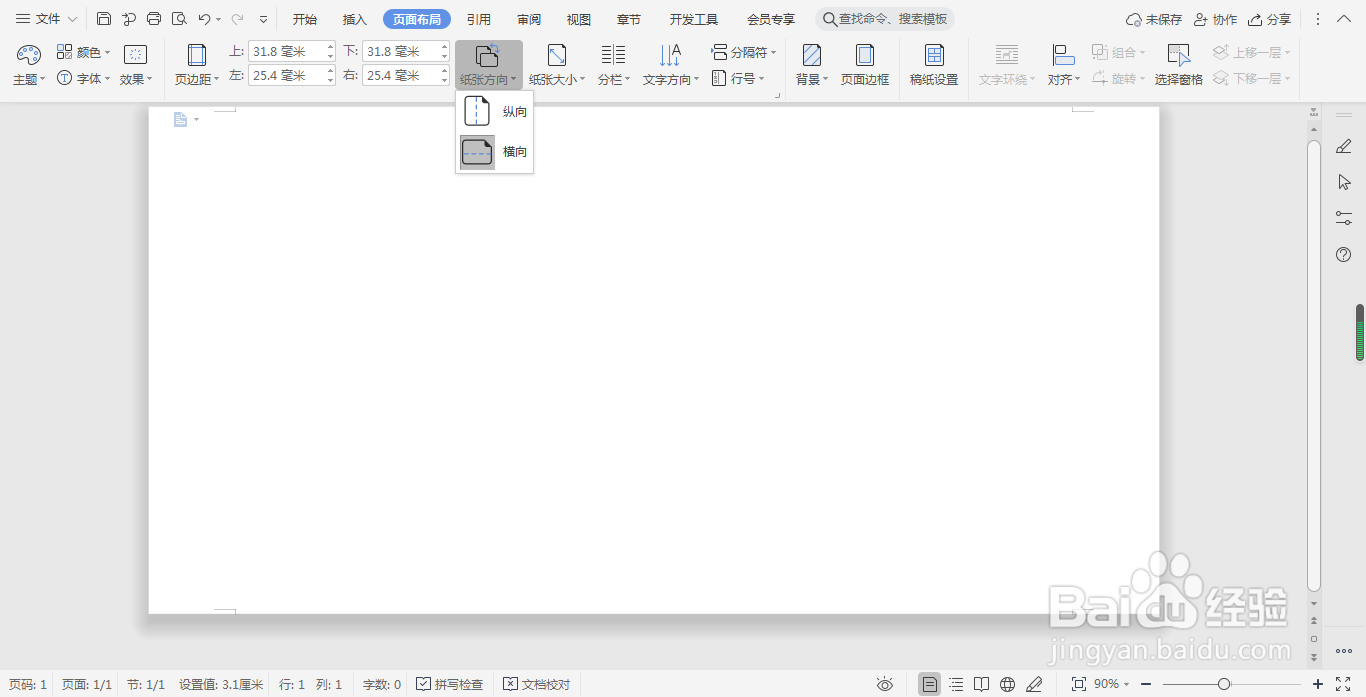Open spell check via 拼写检查 status icon

pos(450,684)
